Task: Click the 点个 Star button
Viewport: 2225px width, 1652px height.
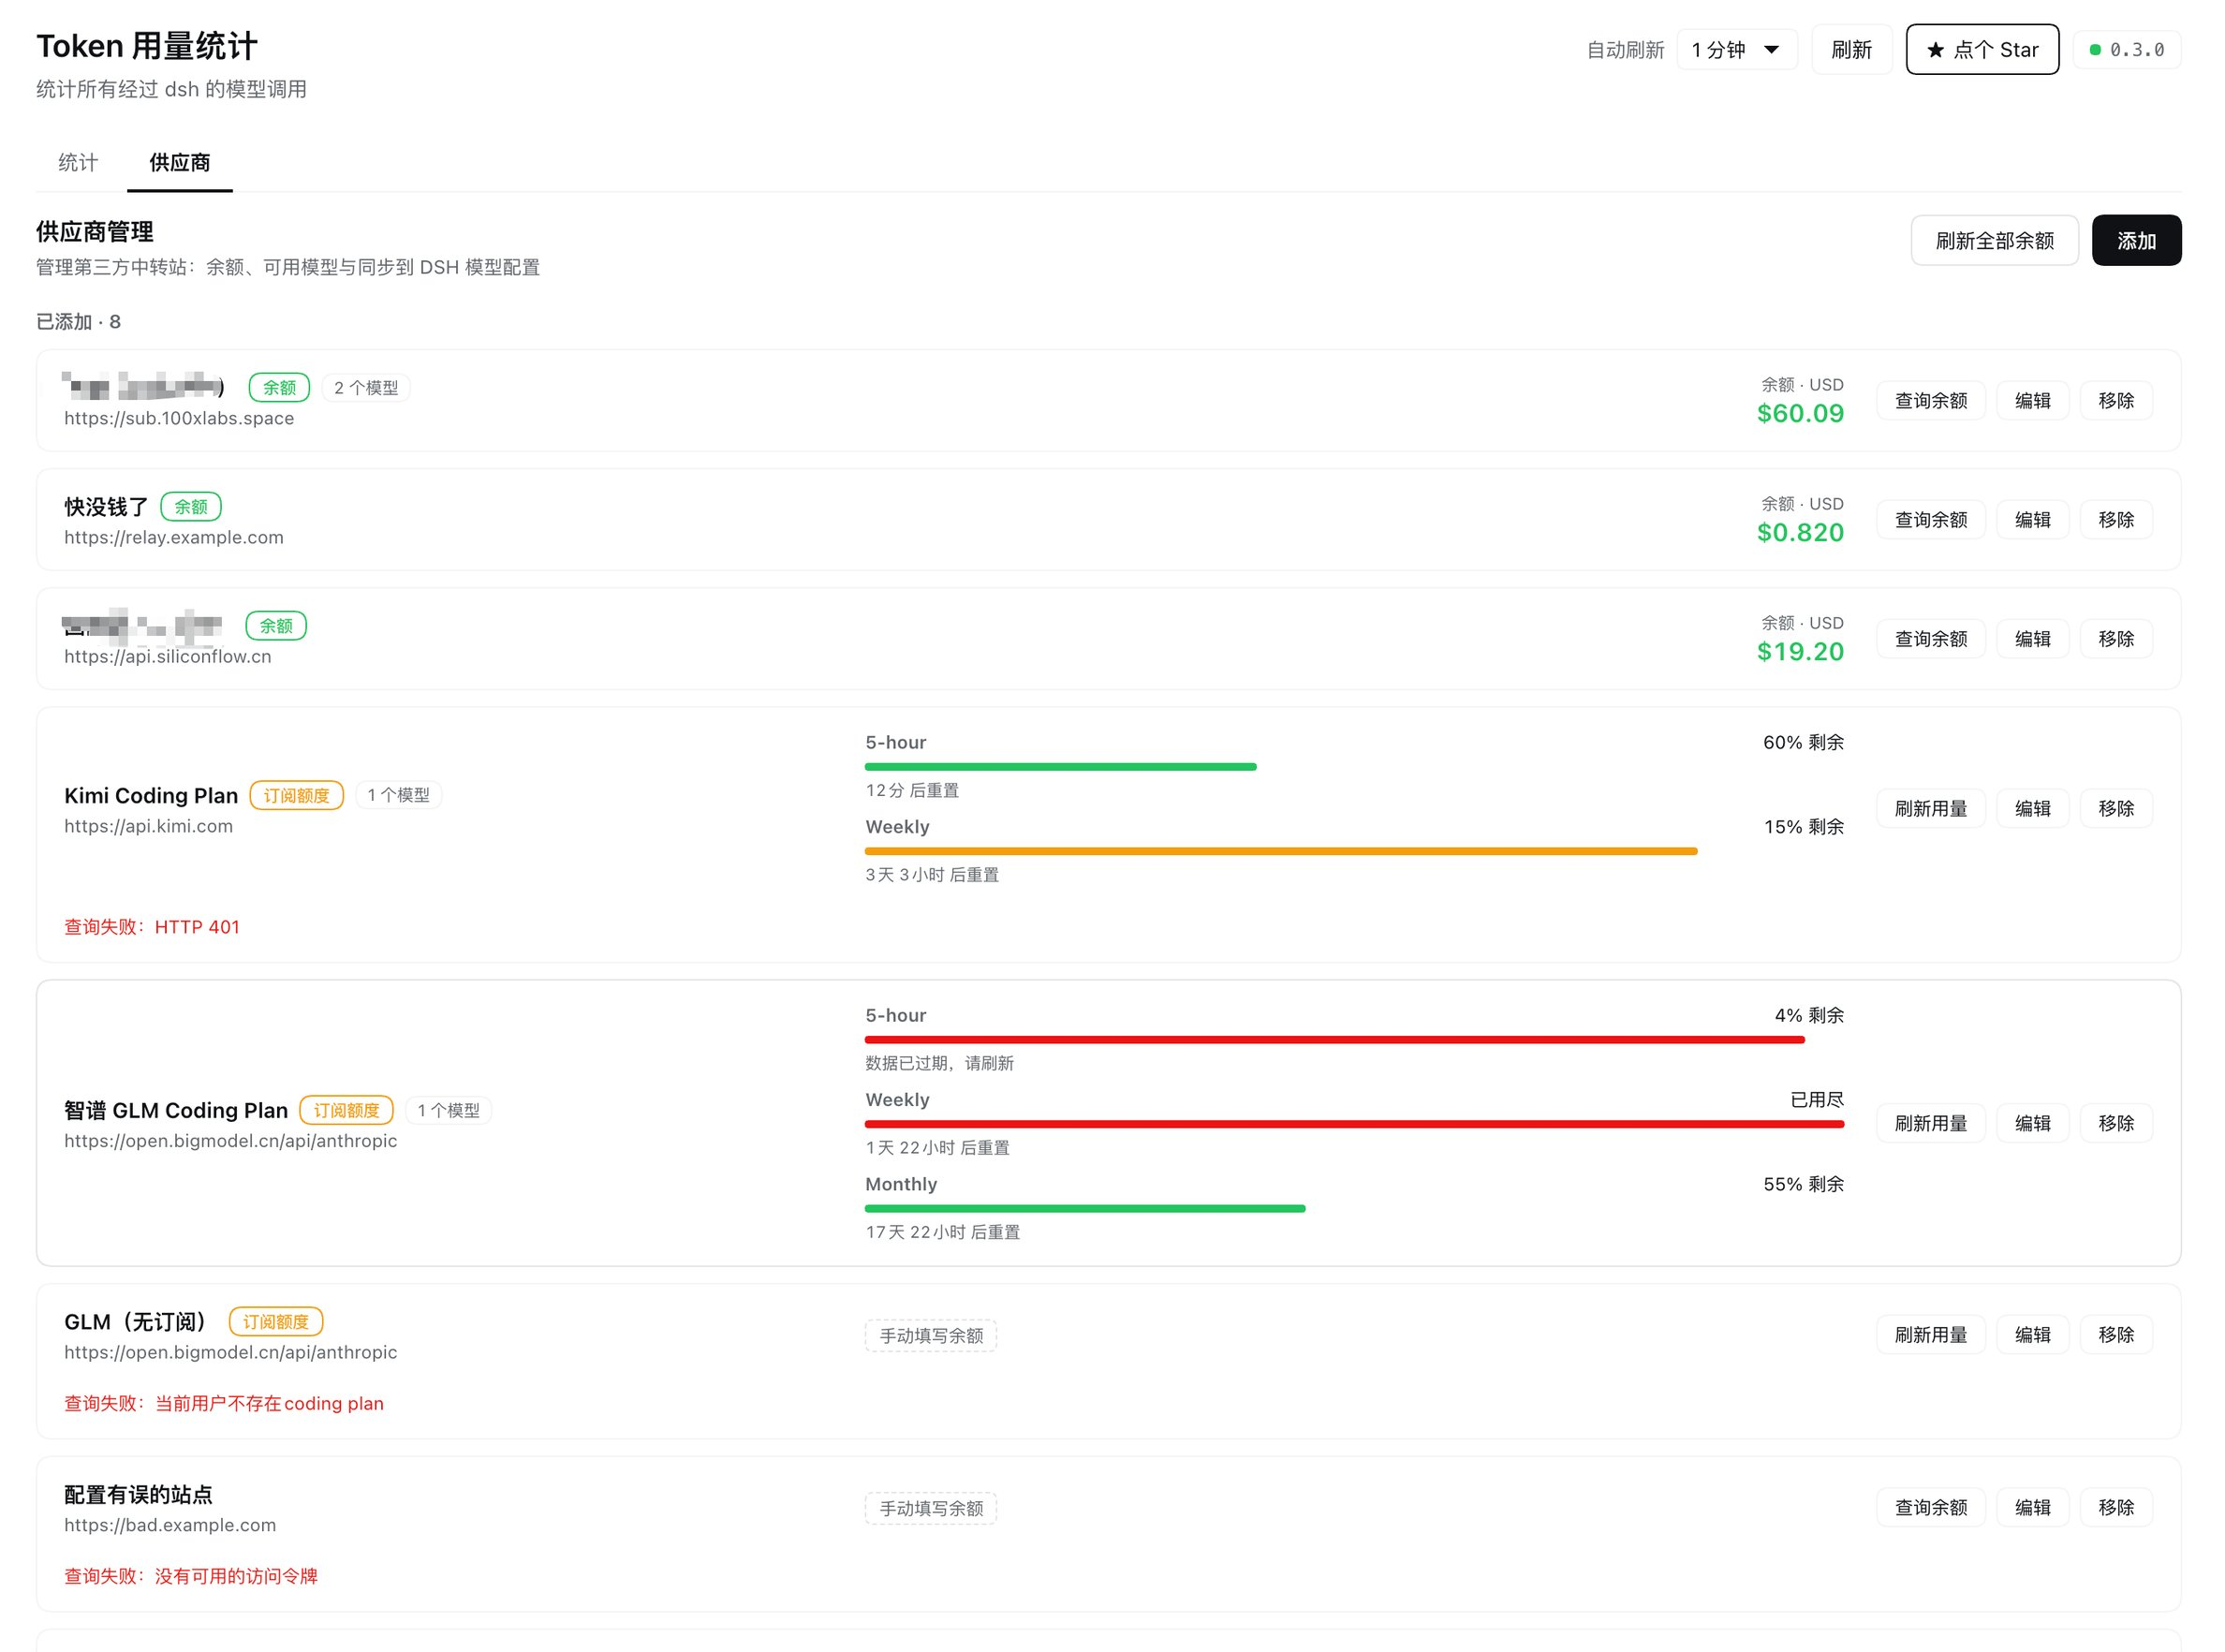Action: [x=1981, y=50]
